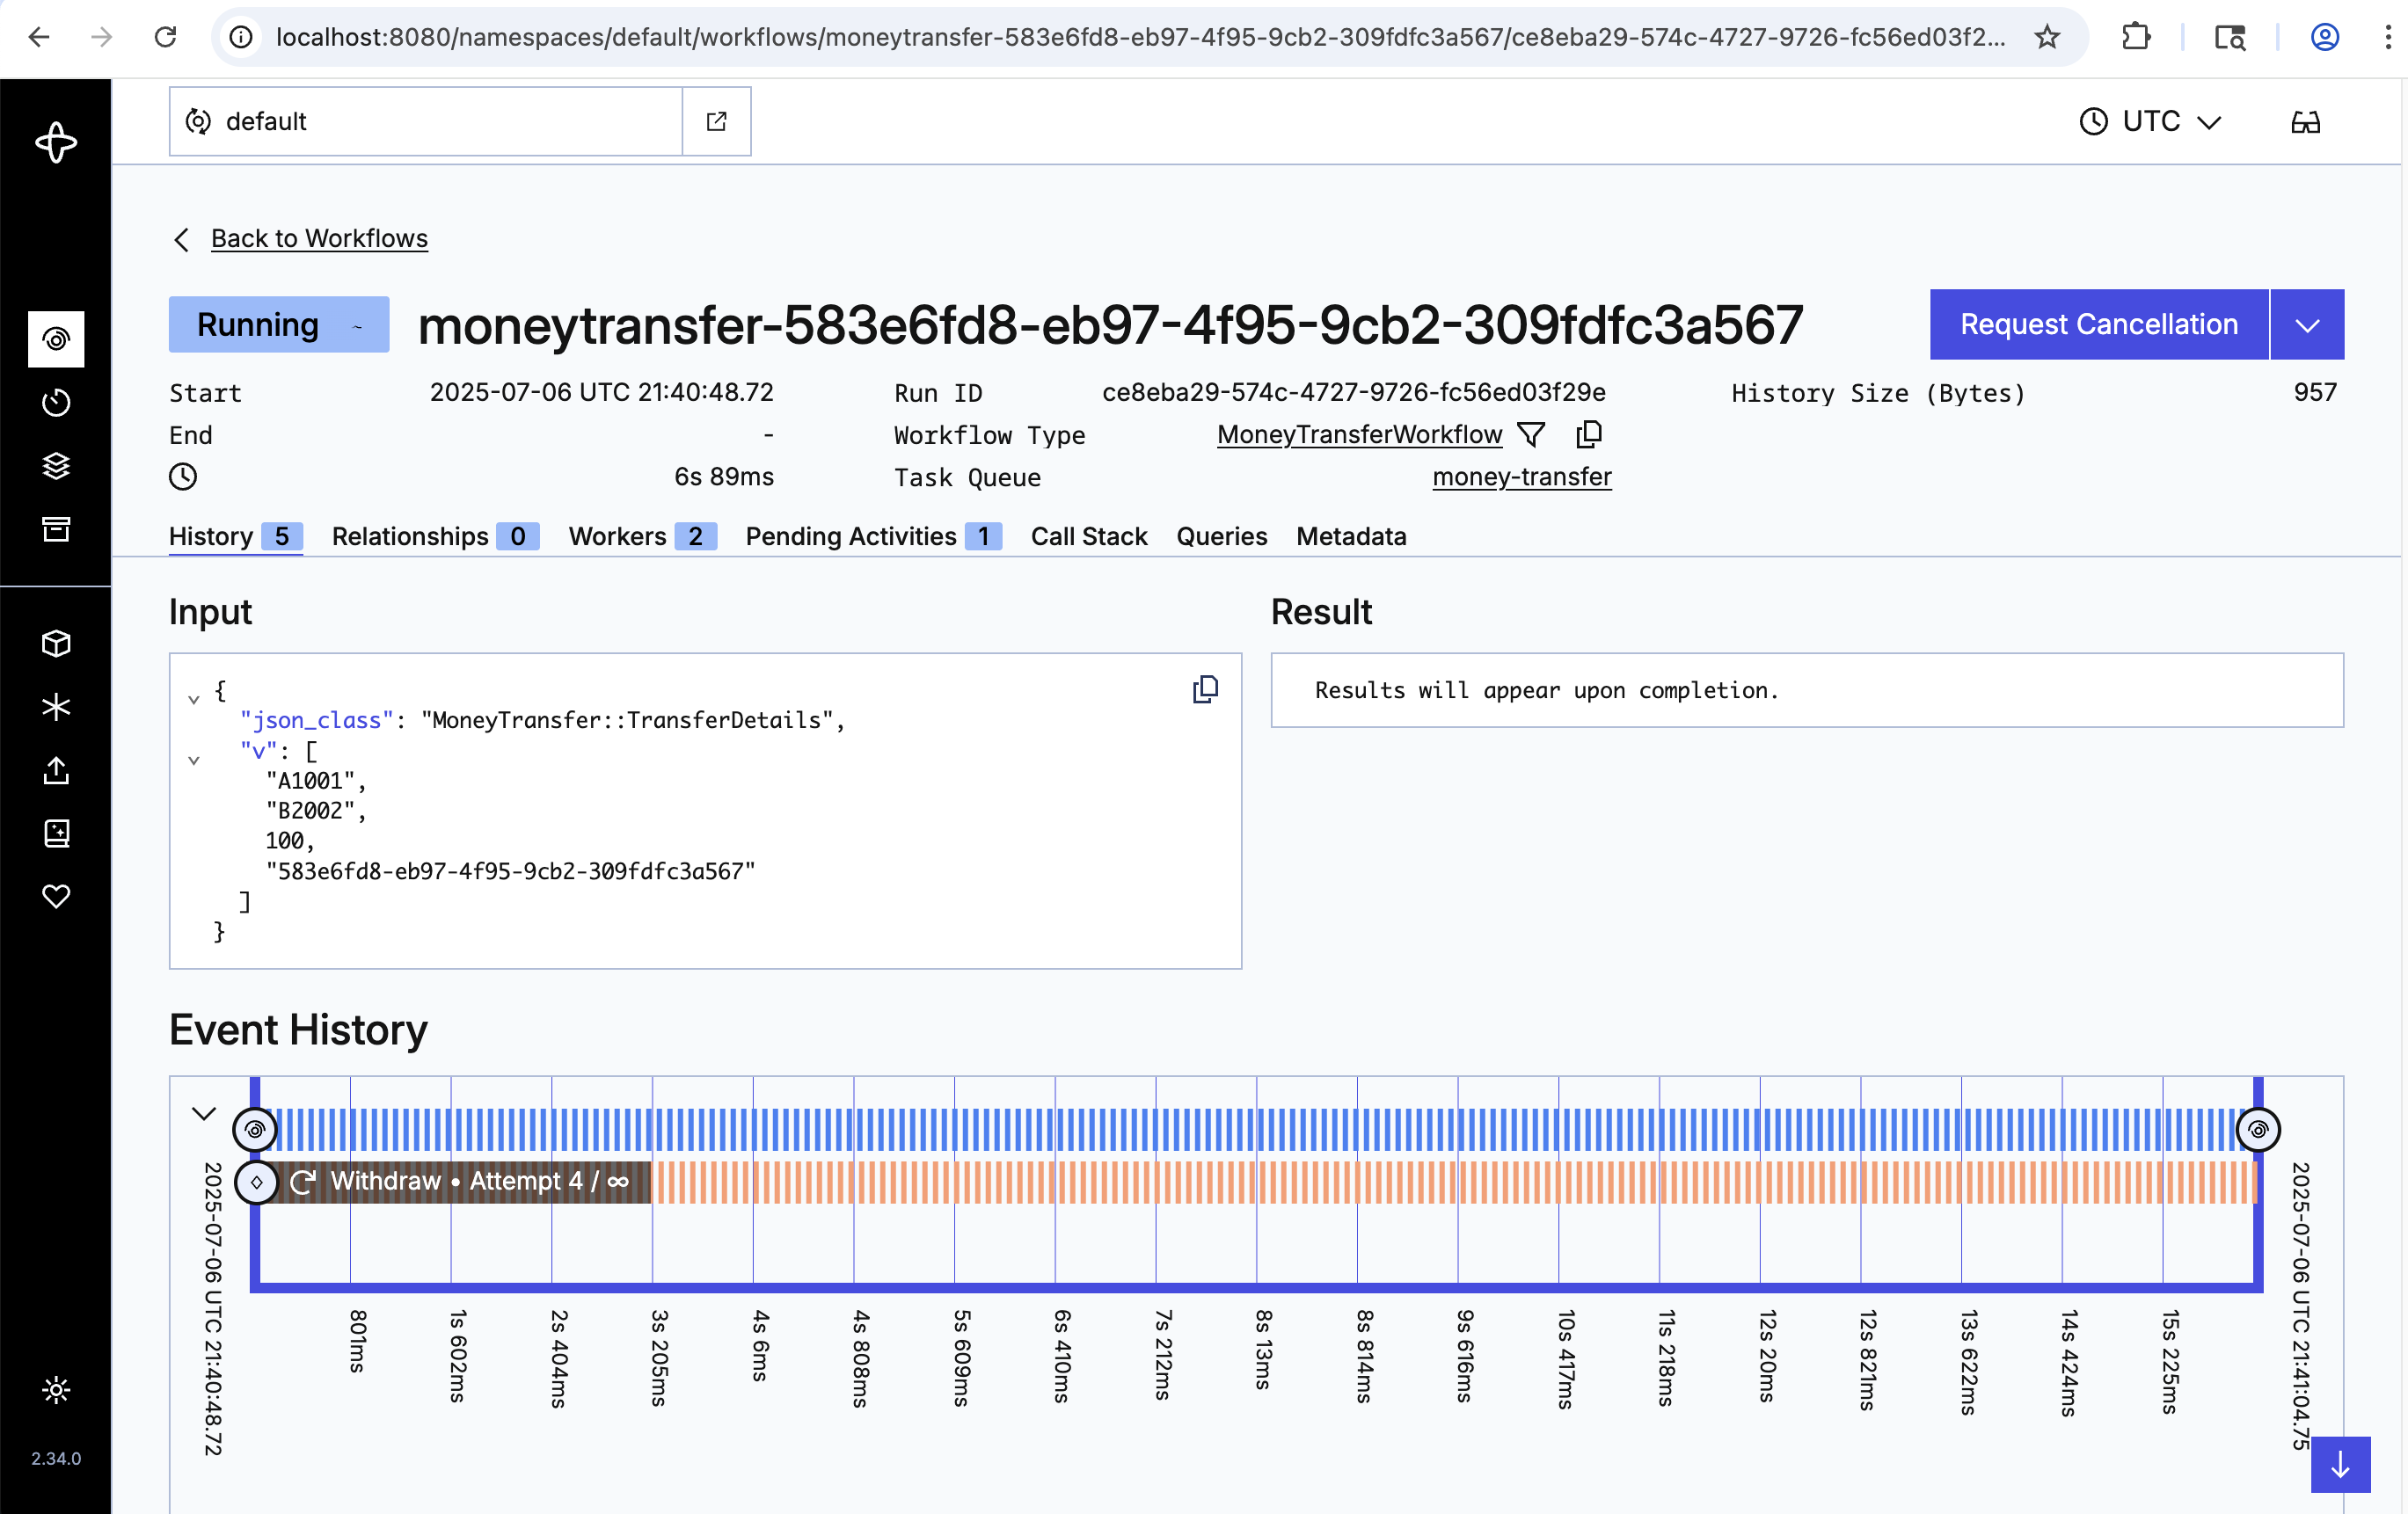Open Deployments using the cube sidebar icon
2408x1514 pixels.
pos(56,643)
